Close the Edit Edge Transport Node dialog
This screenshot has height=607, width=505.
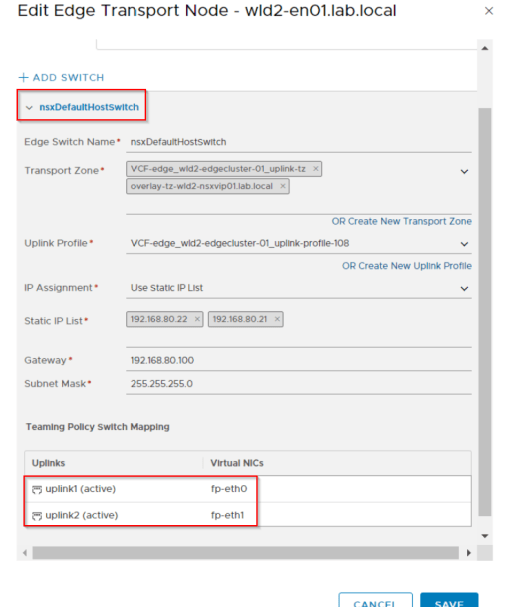489,11
